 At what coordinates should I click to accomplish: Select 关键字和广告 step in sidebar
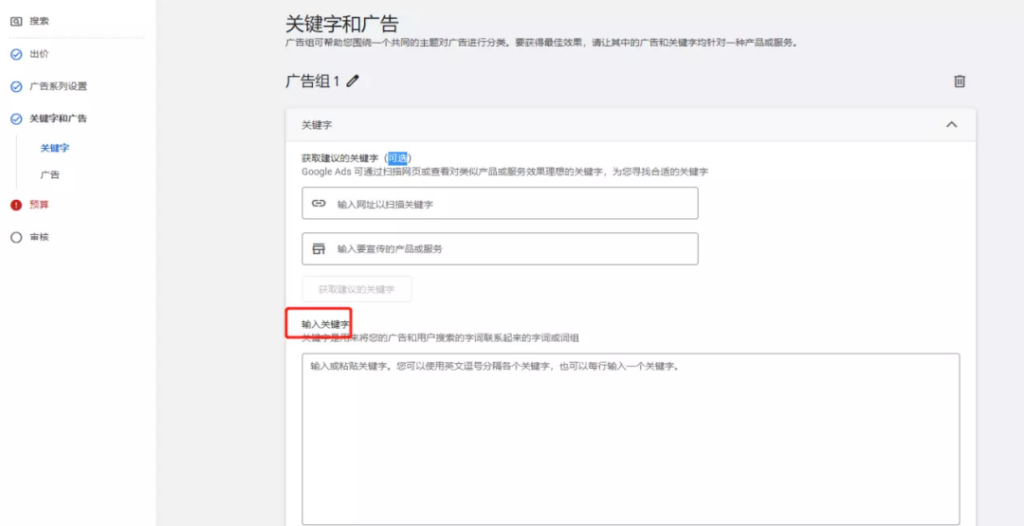58,118
